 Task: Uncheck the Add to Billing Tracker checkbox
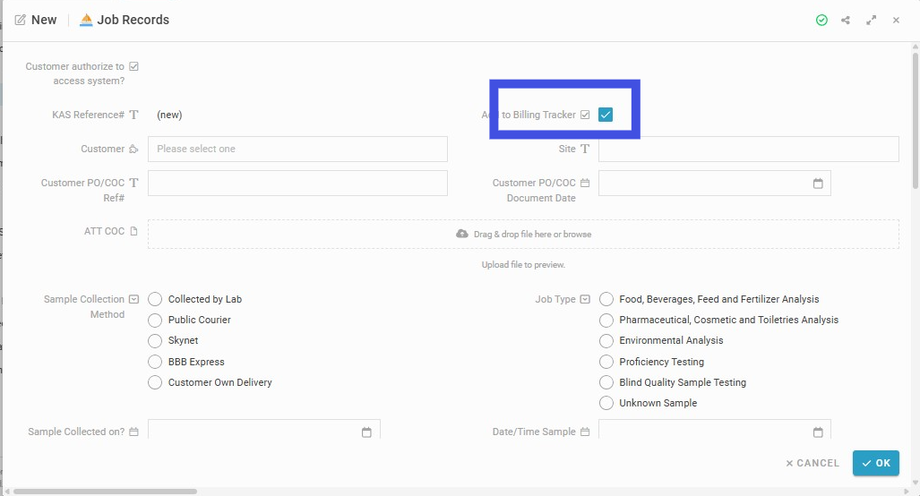click(606, 114)
